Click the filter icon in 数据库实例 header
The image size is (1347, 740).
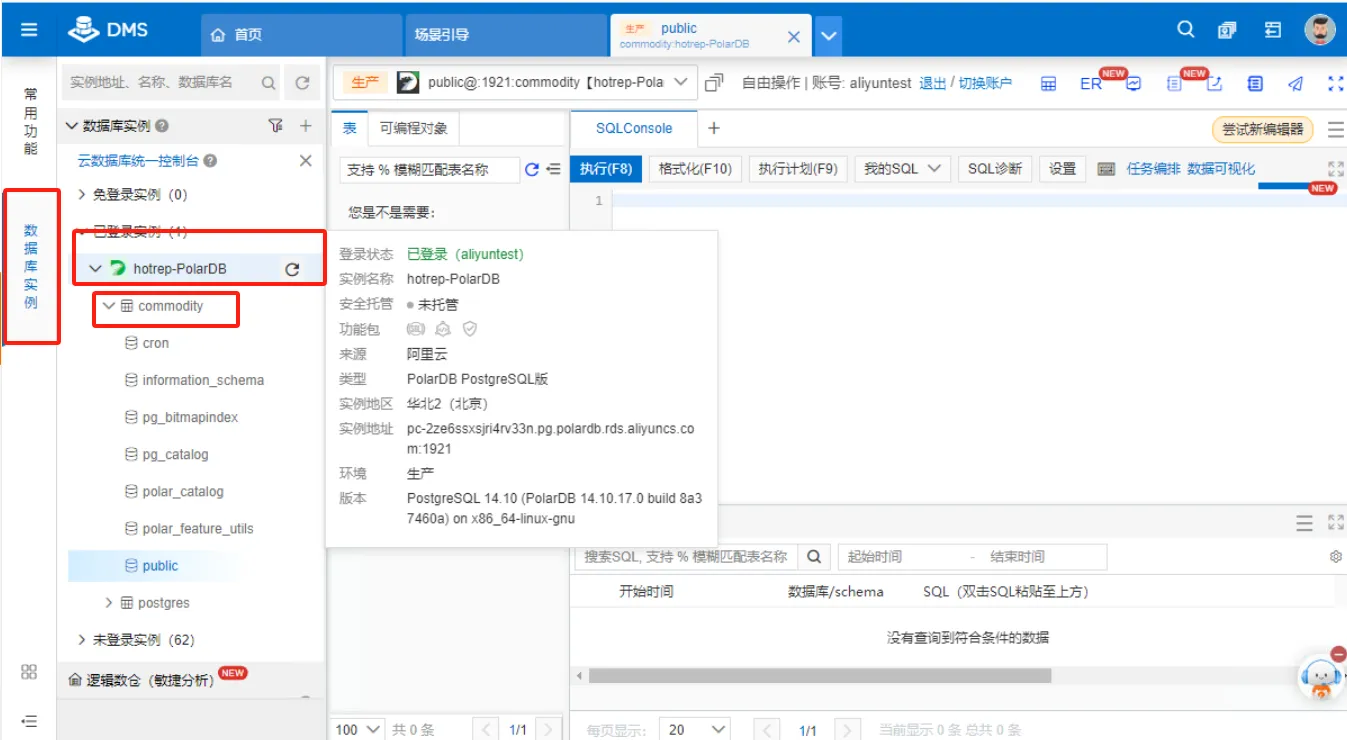point(276,126)
